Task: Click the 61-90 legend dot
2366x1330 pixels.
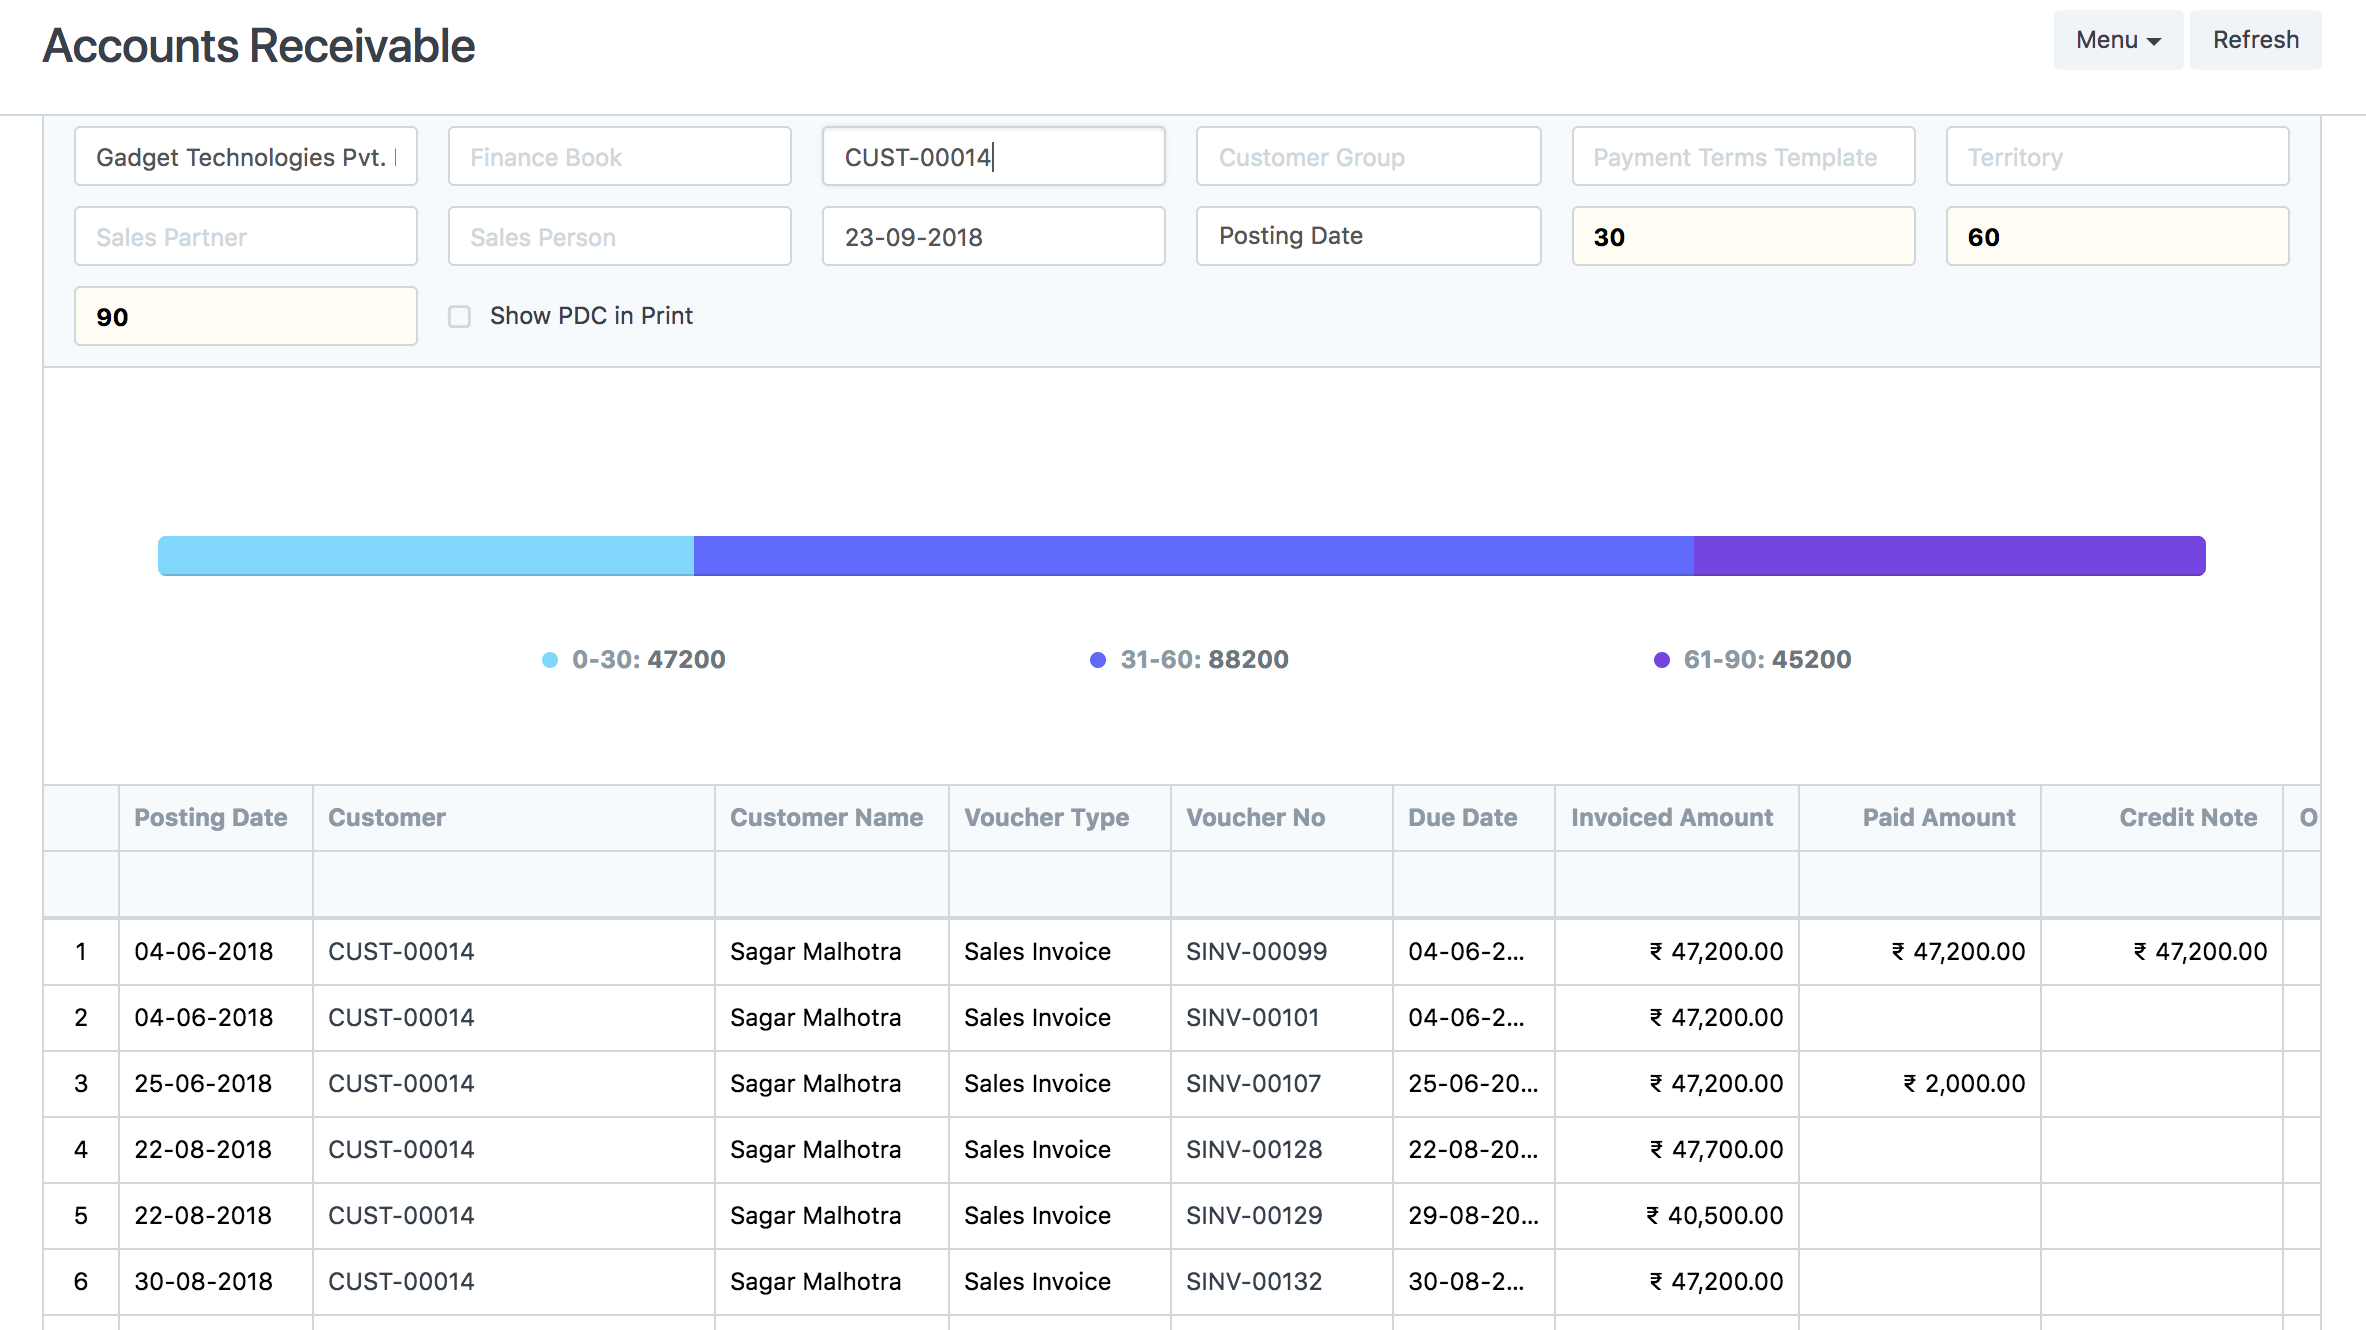Action: 1661,660
